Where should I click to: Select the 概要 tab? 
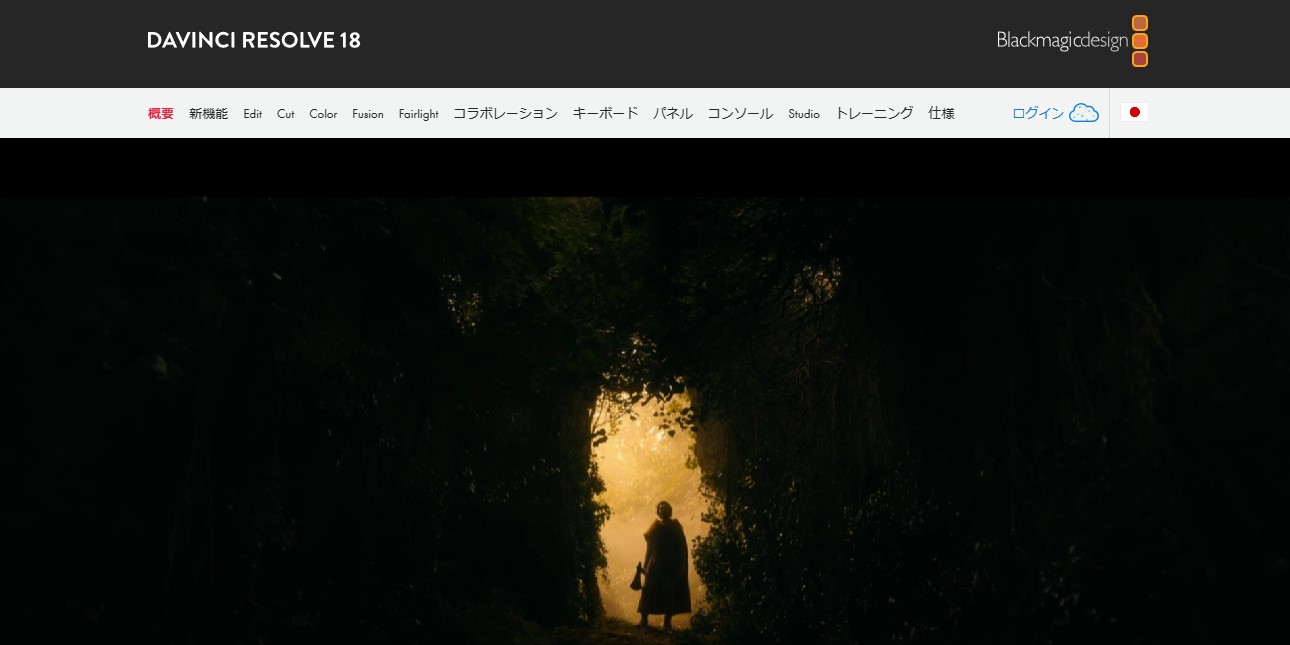(x=161, y=114)
